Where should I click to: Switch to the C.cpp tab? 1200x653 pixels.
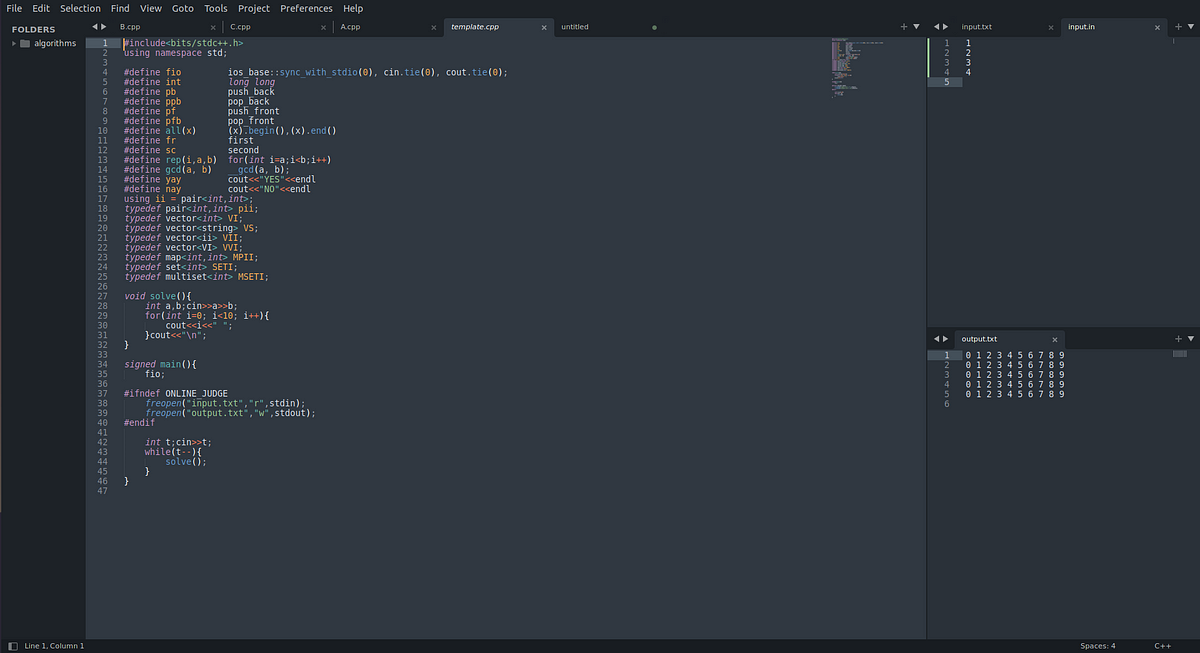(x=240, y=27)
